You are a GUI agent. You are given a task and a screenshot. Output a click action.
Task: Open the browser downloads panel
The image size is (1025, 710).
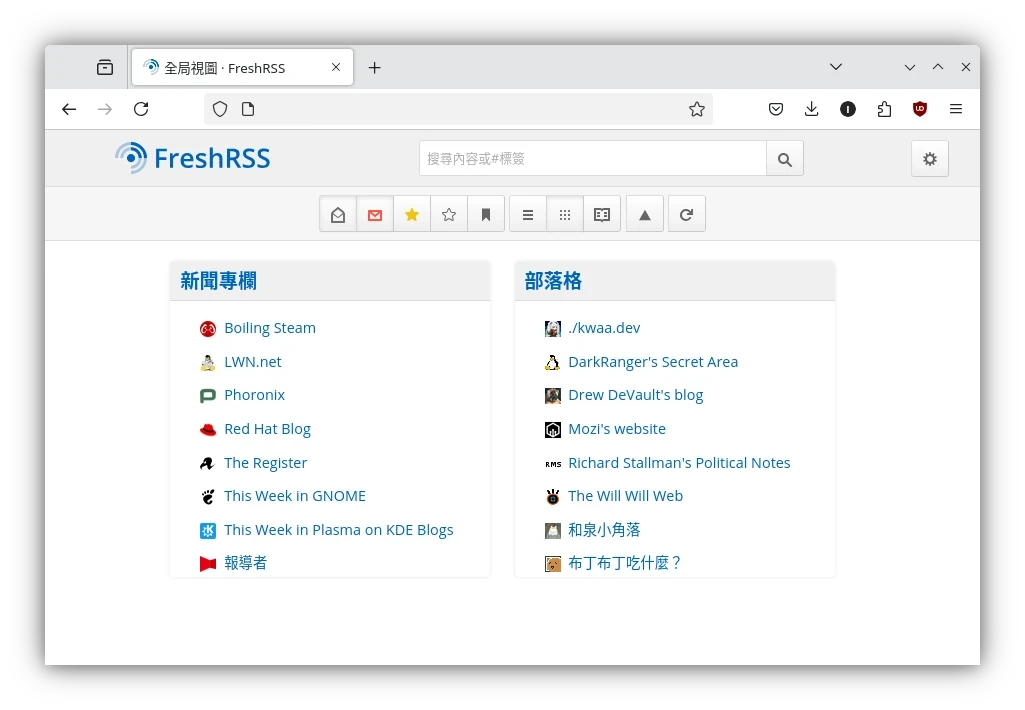pos(811,109)
